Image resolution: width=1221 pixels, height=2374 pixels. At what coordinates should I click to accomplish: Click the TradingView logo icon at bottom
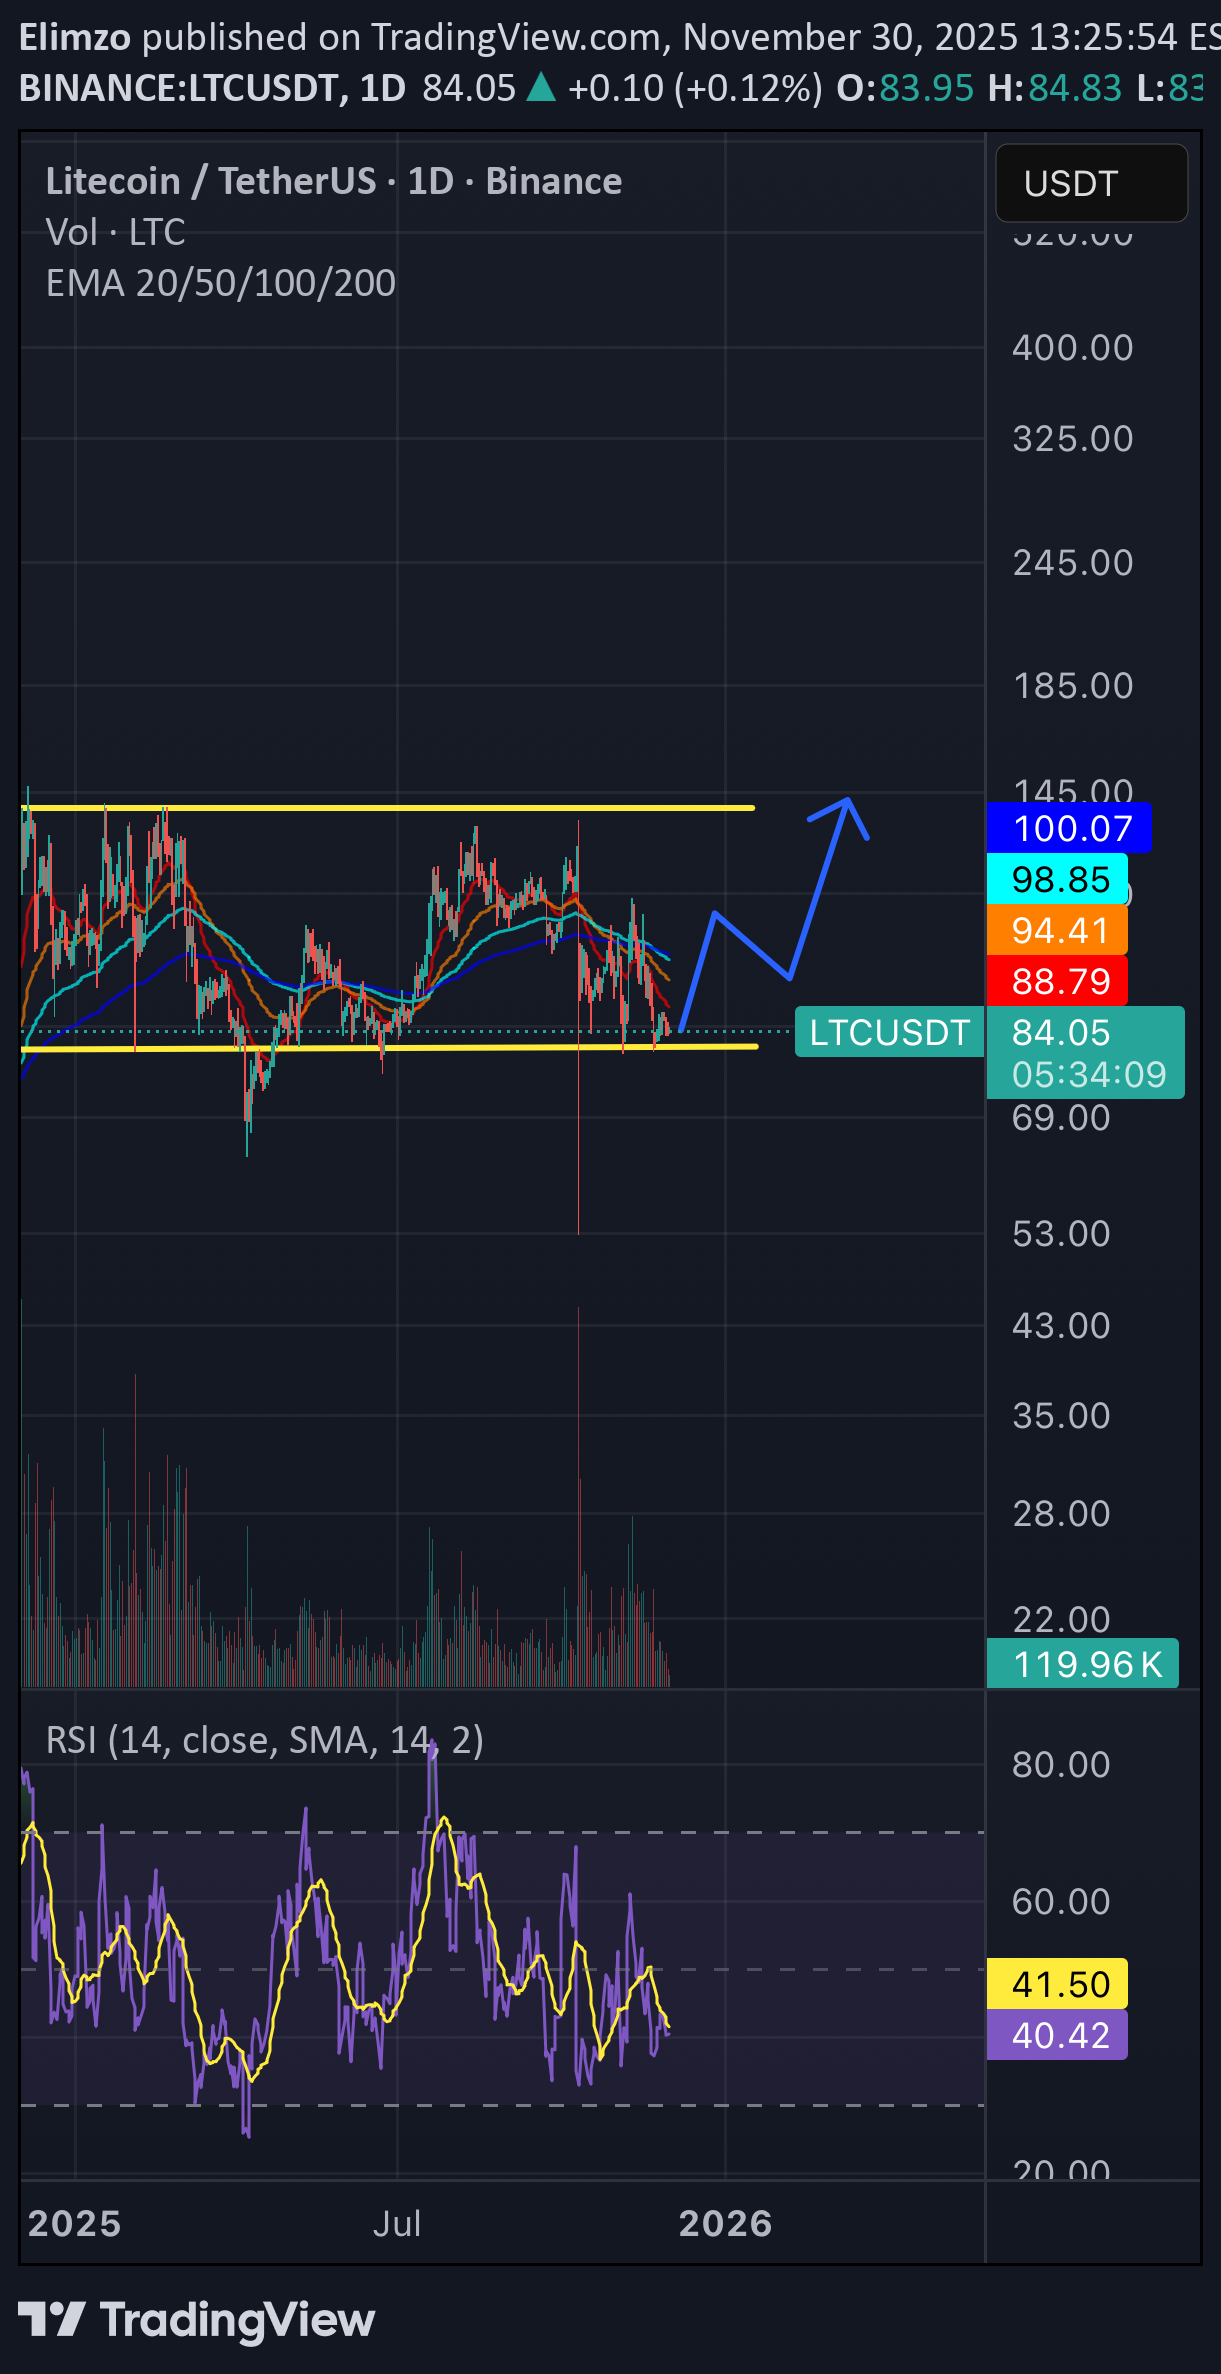pyautogui.click(x=50, y=2319)
